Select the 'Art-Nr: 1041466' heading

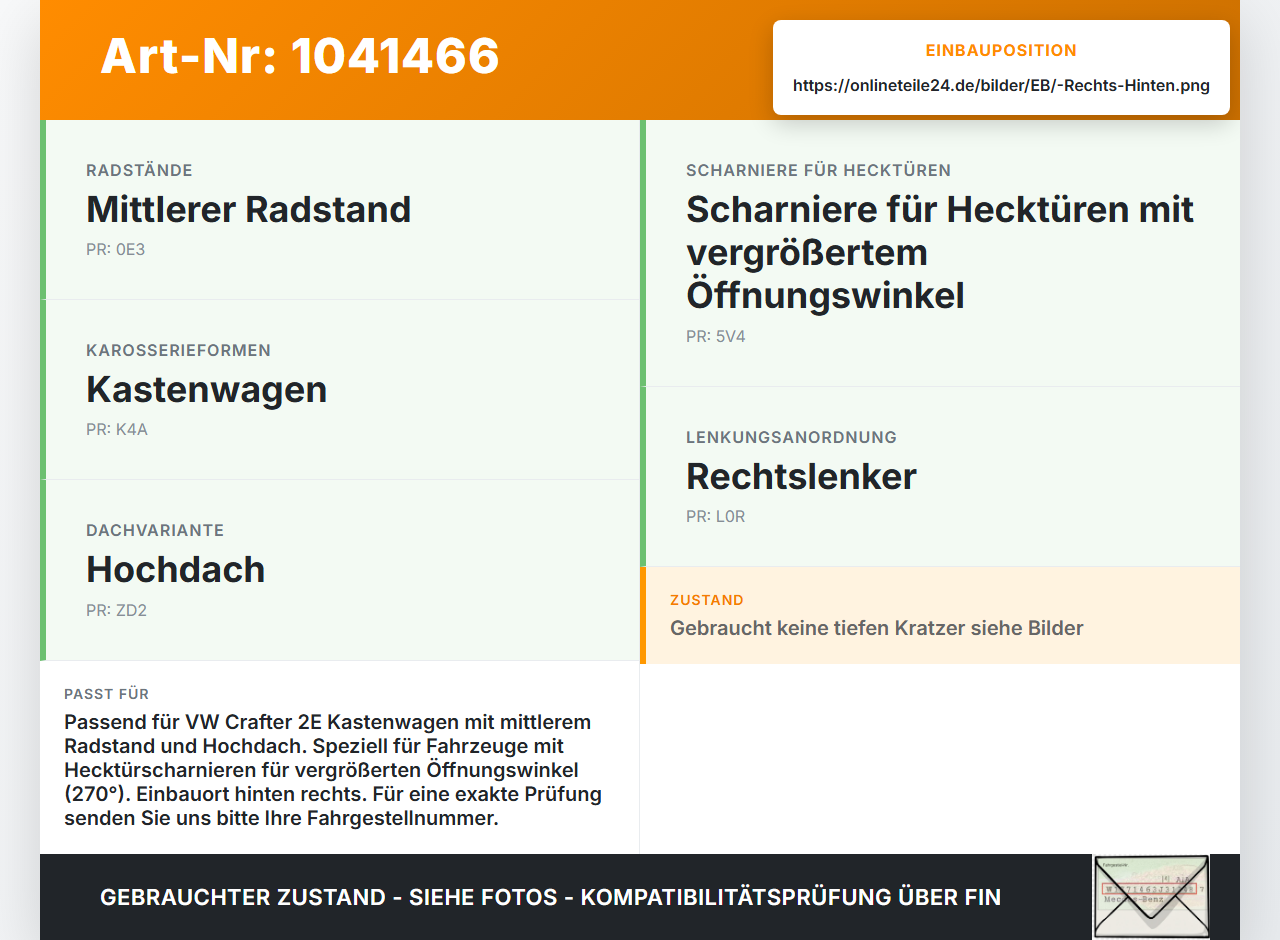click(300, 56)
